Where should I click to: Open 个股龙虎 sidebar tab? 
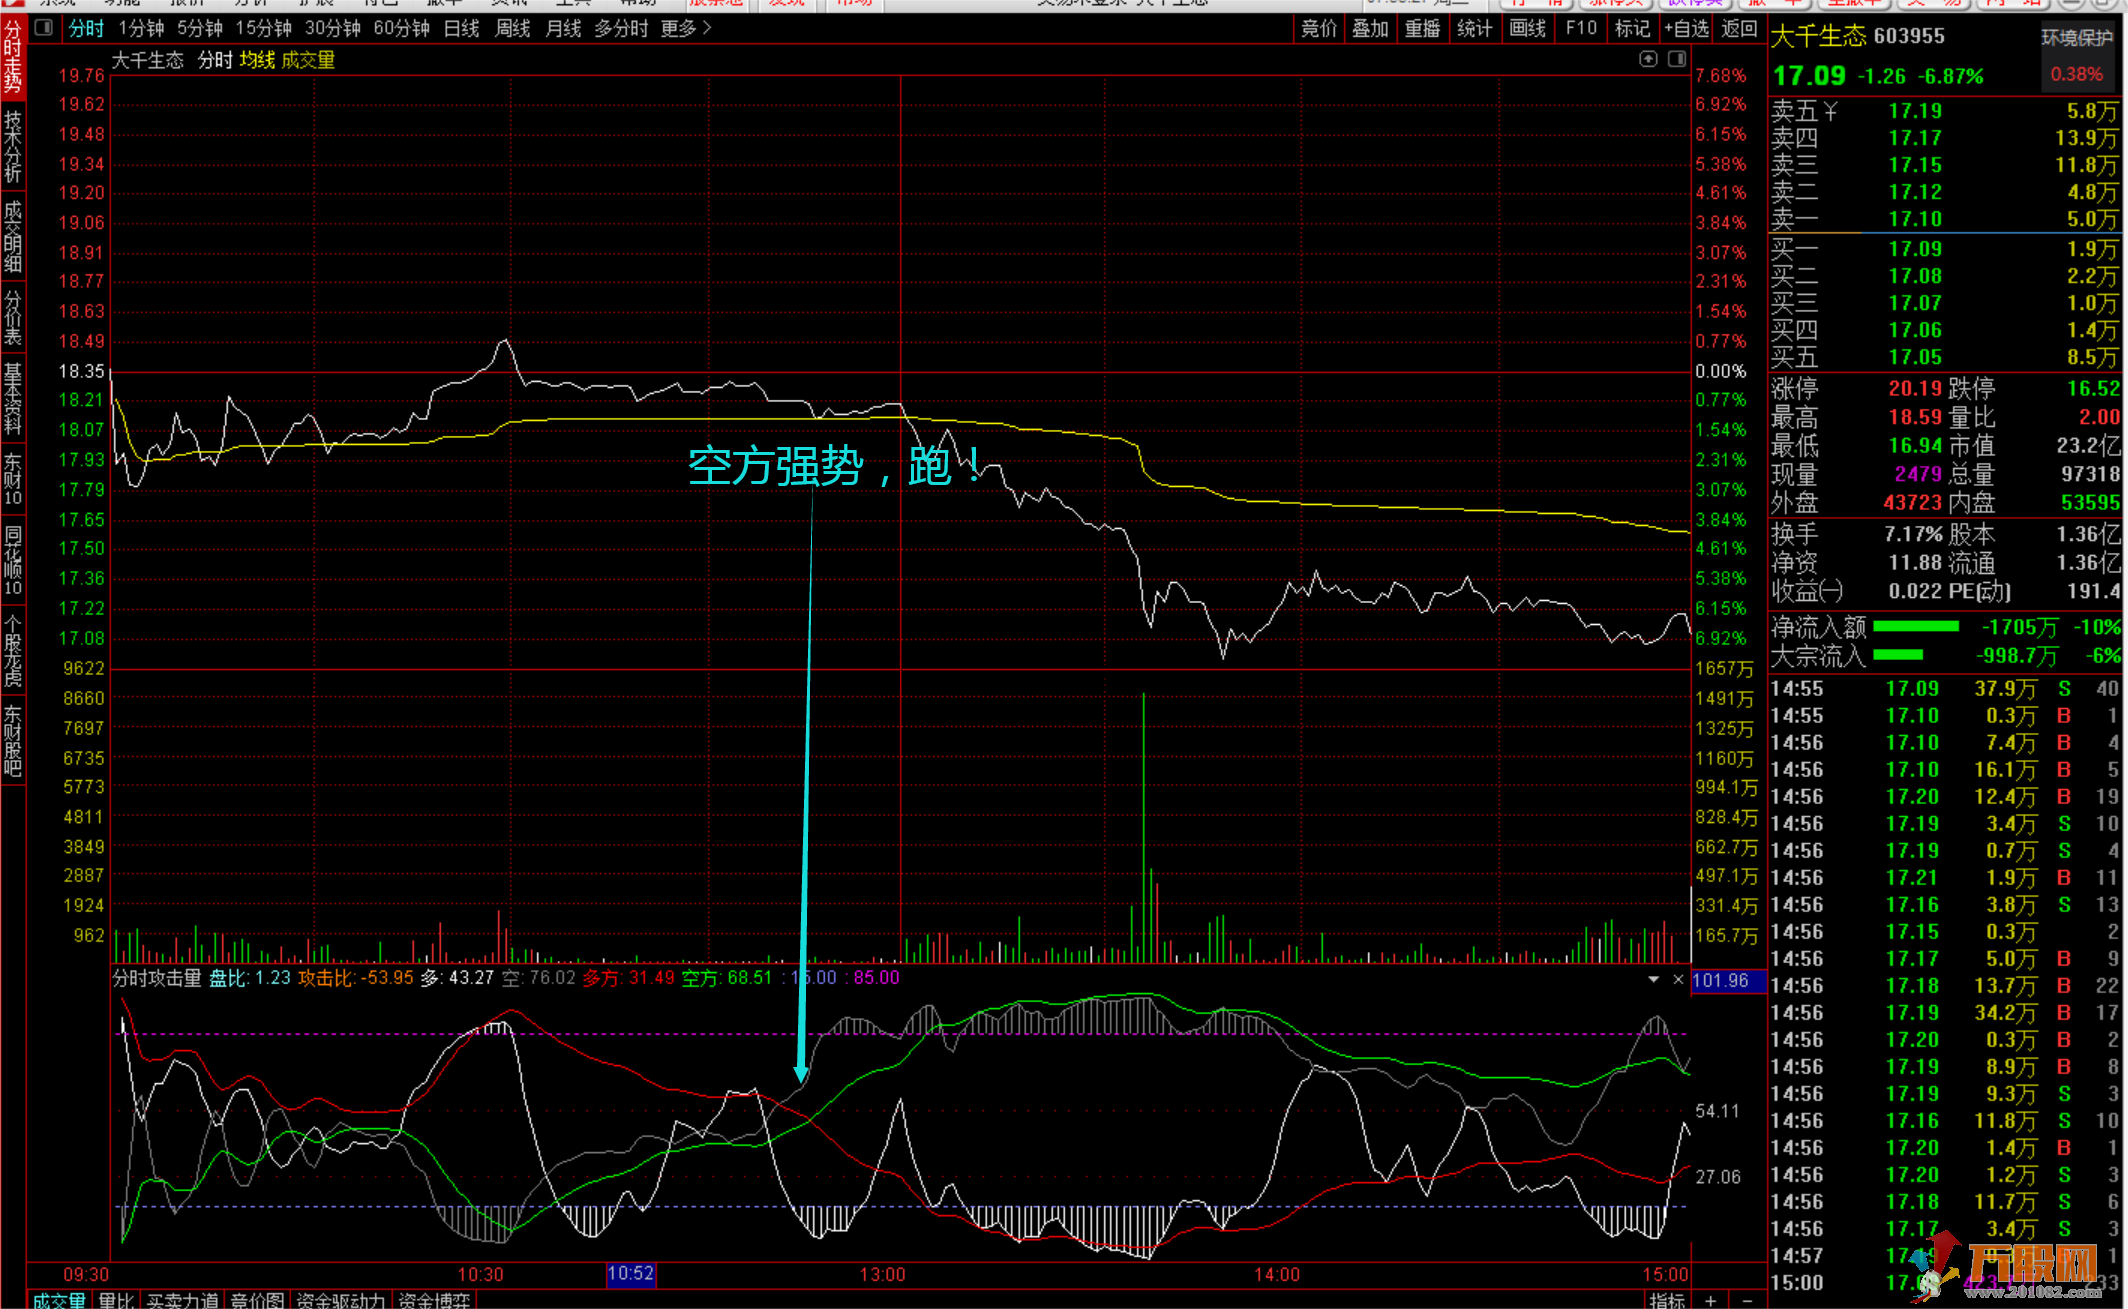pyautogui.click(x=13, y=652)
